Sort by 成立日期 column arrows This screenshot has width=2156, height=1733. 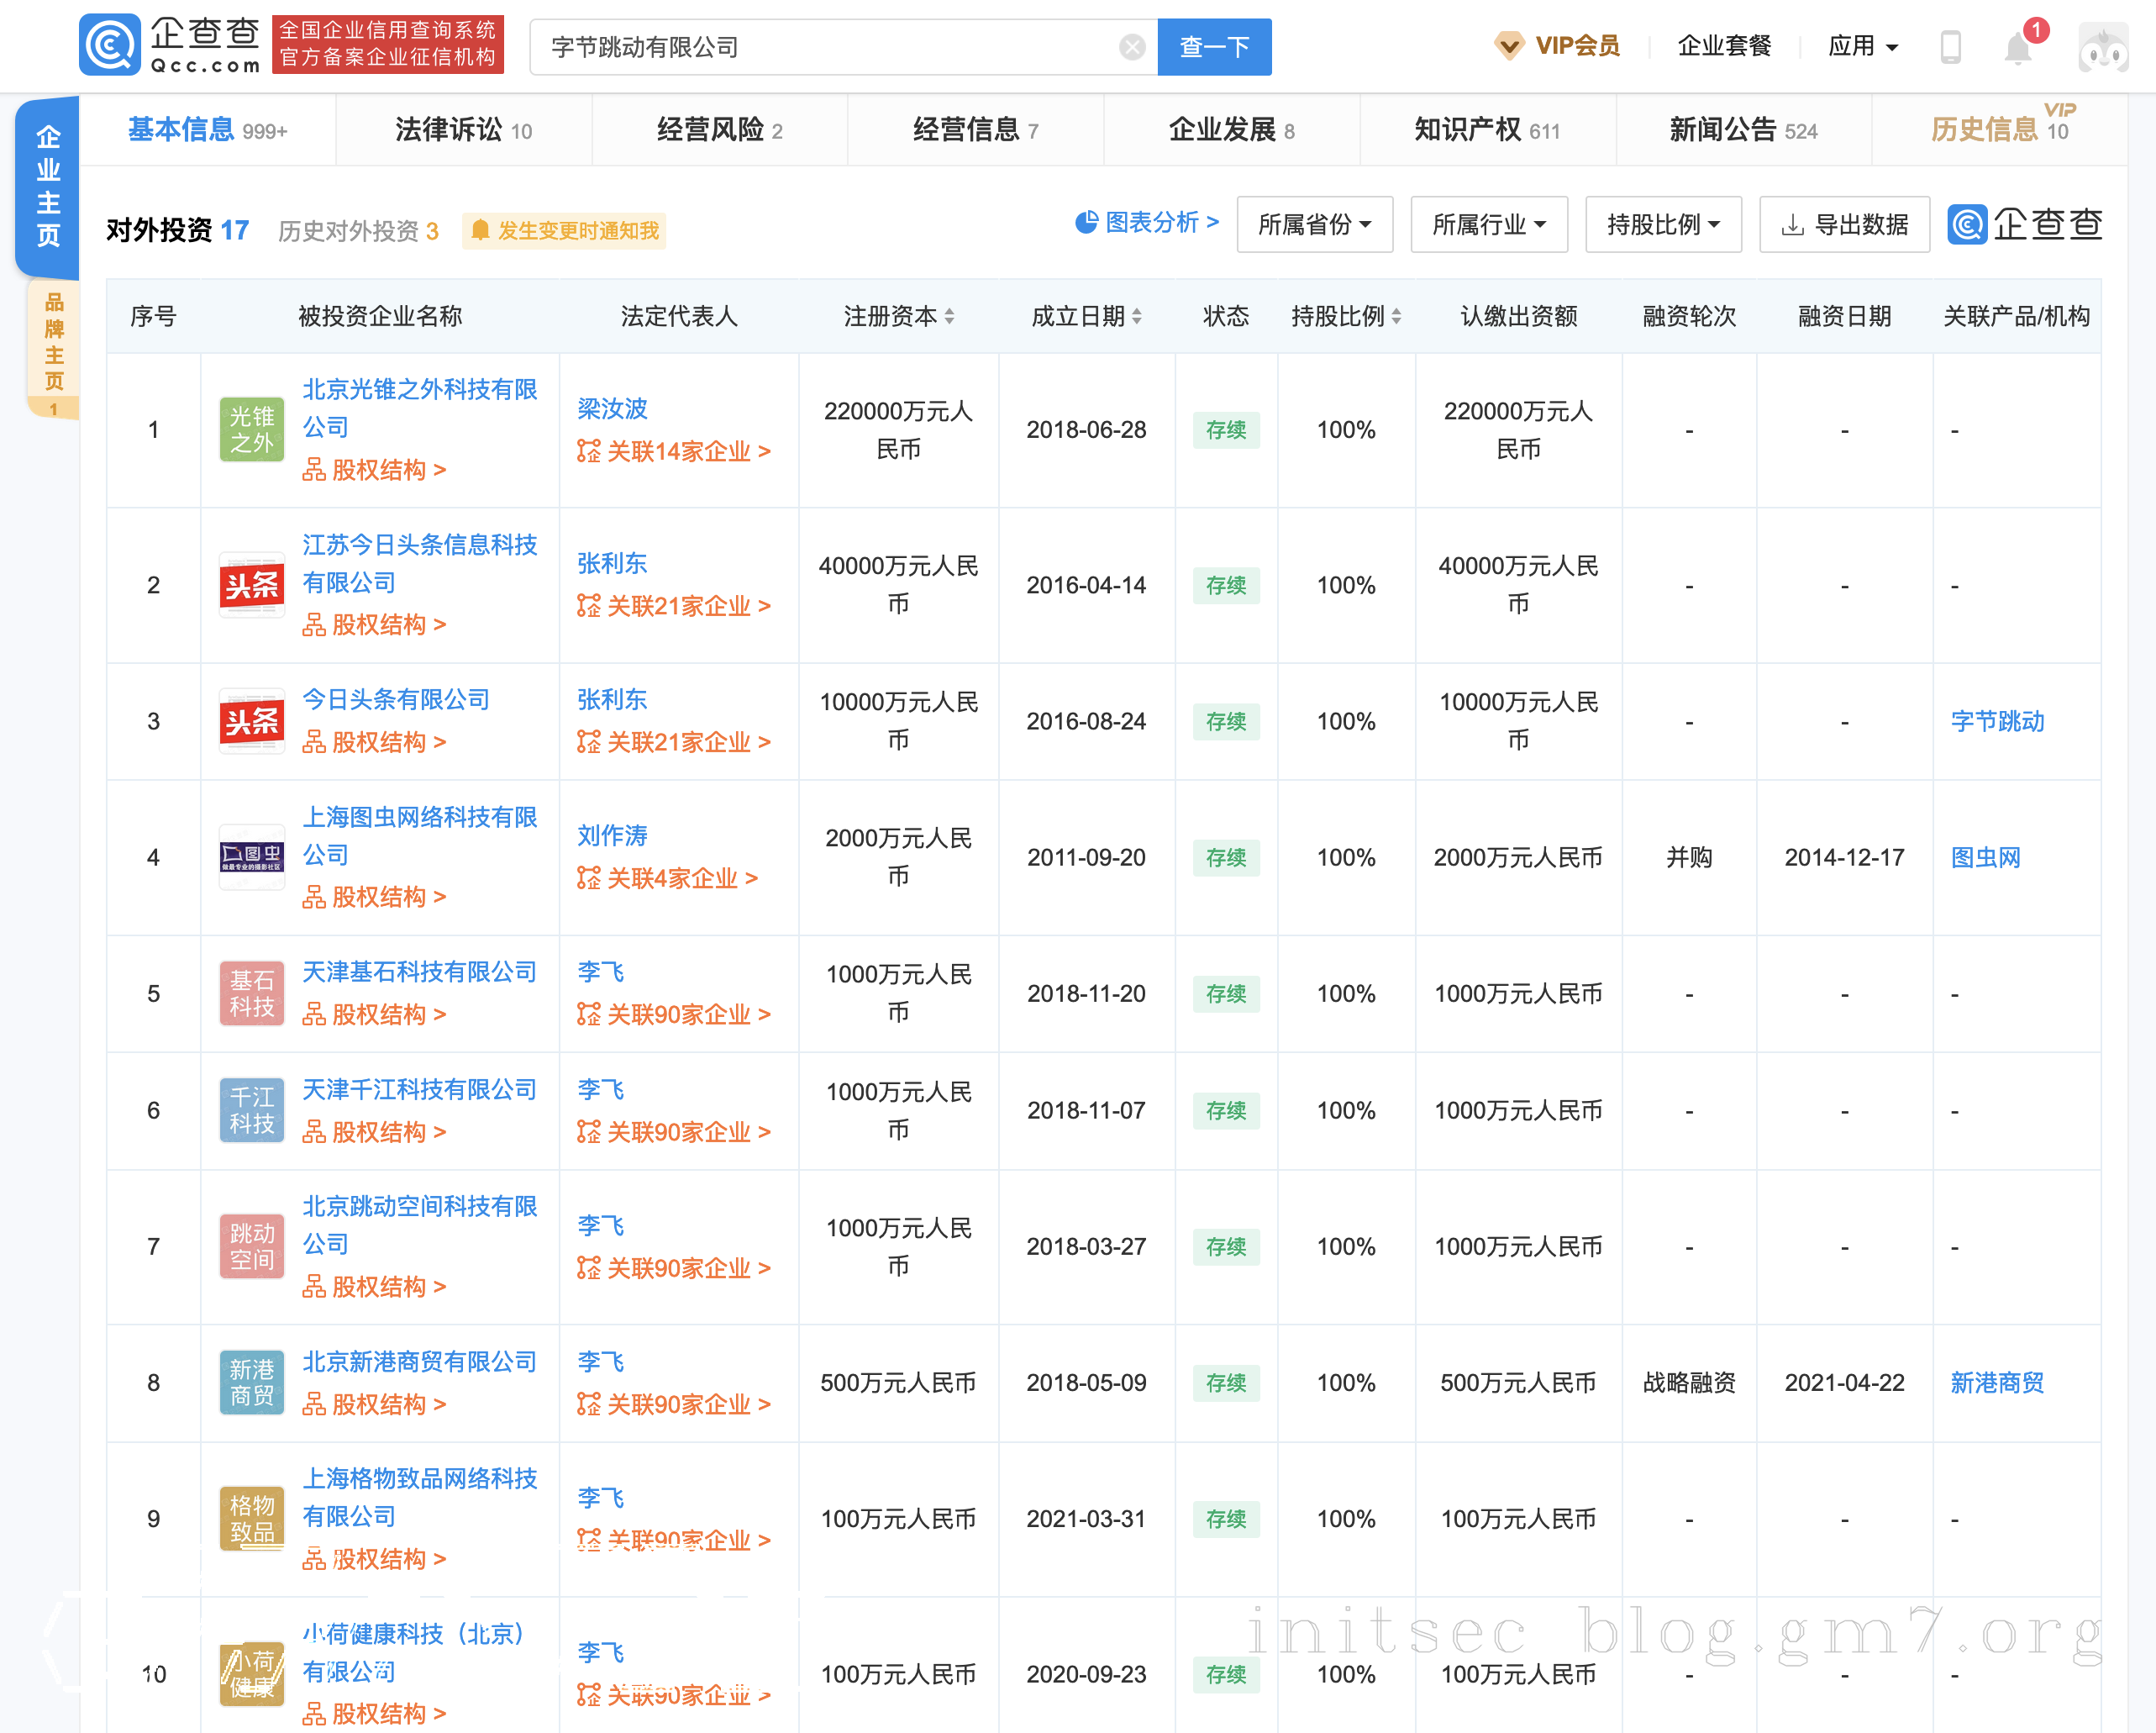pos(1136,317)
